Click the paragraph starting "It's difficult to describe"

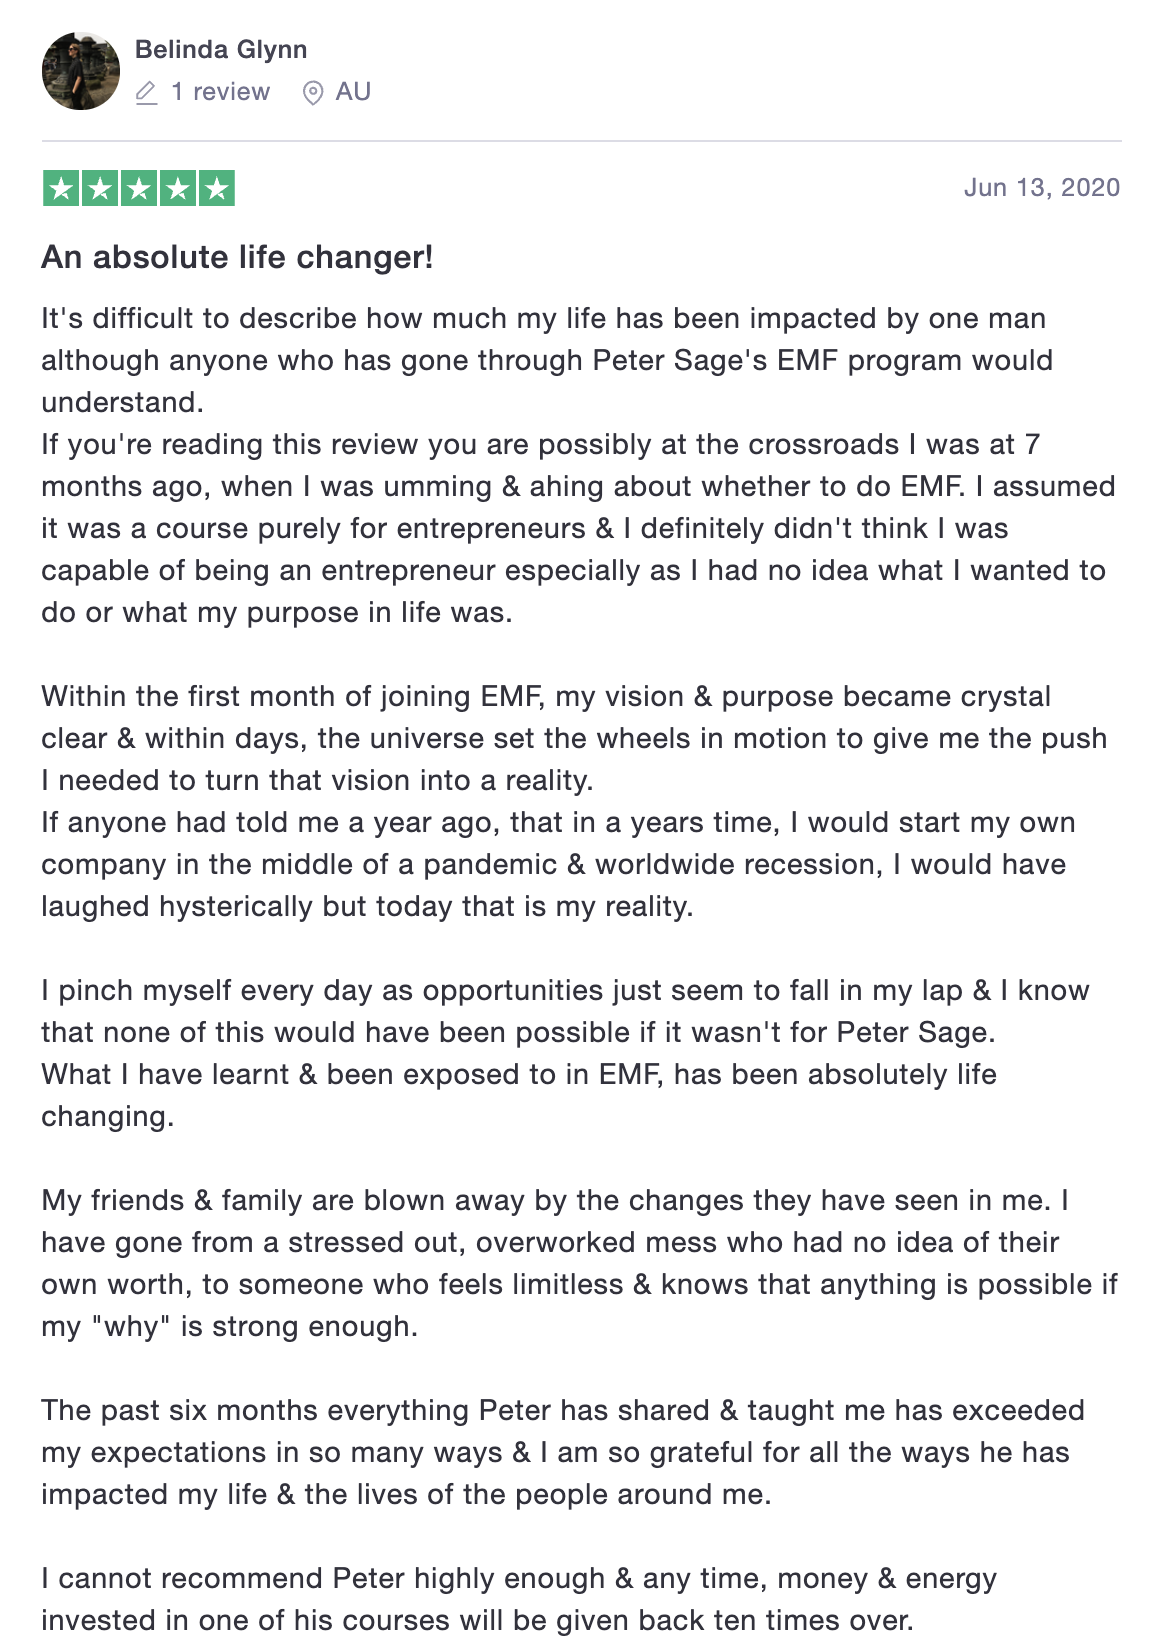545,360
